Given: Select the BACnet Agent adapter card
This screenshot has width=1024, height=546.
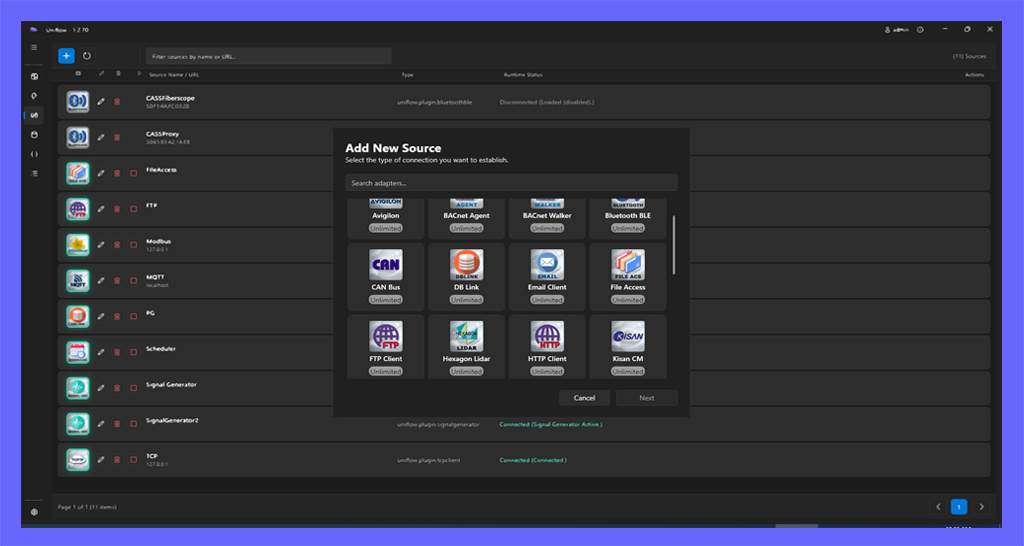Looking at the screenshot, I should click(x=466, y=218).
